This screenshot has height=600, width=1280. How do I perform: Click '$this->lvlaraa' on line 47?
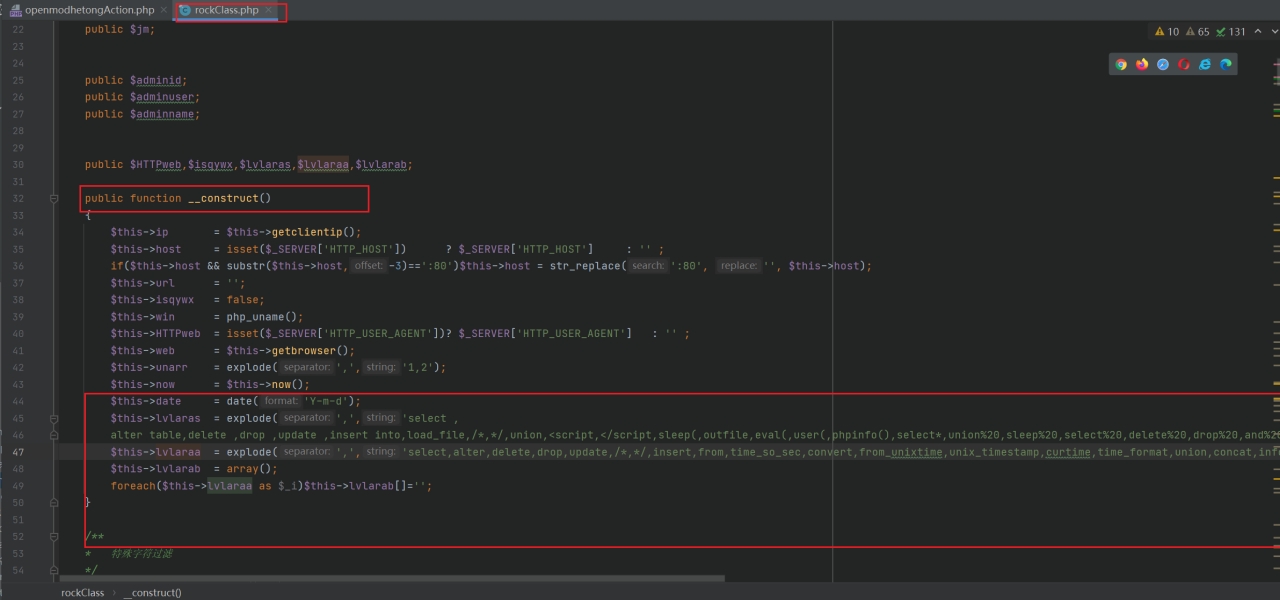[156, 452]
